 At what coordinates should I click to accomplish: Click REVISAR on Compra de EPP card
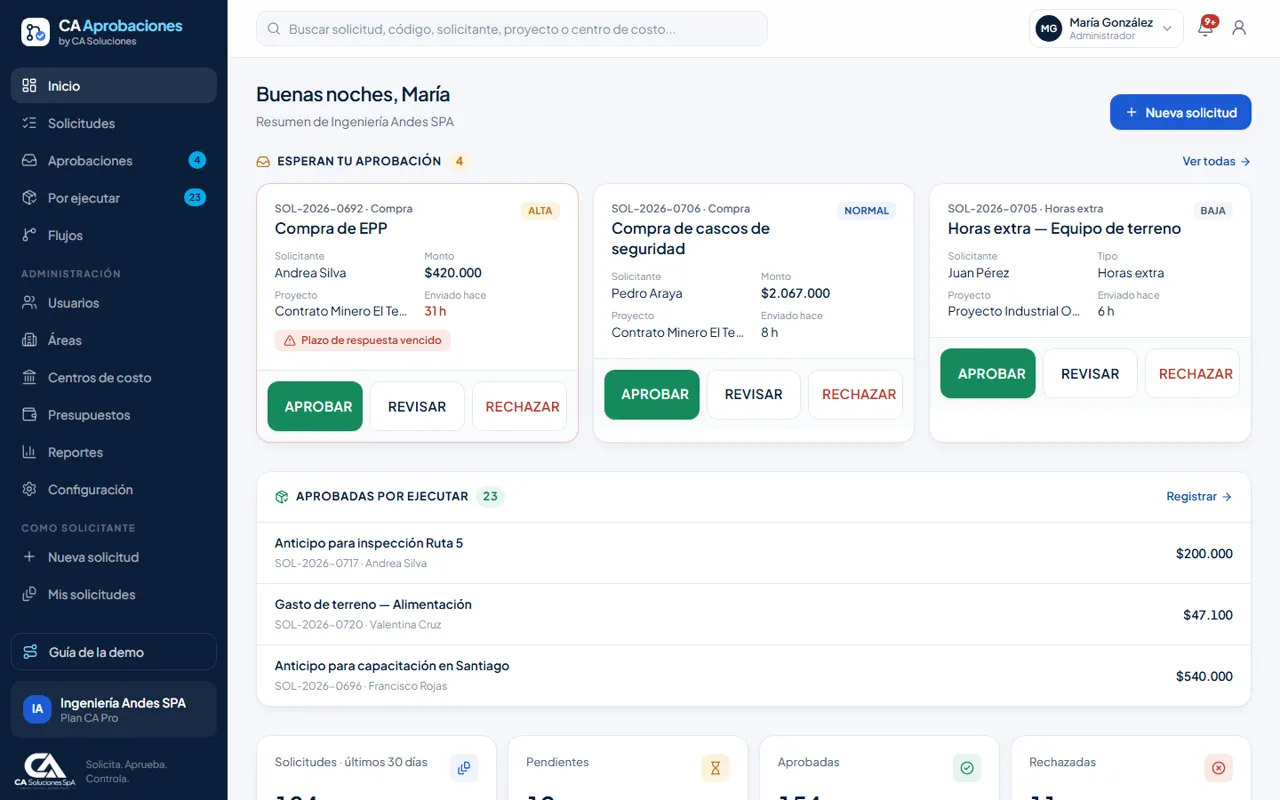click(417, 406)
